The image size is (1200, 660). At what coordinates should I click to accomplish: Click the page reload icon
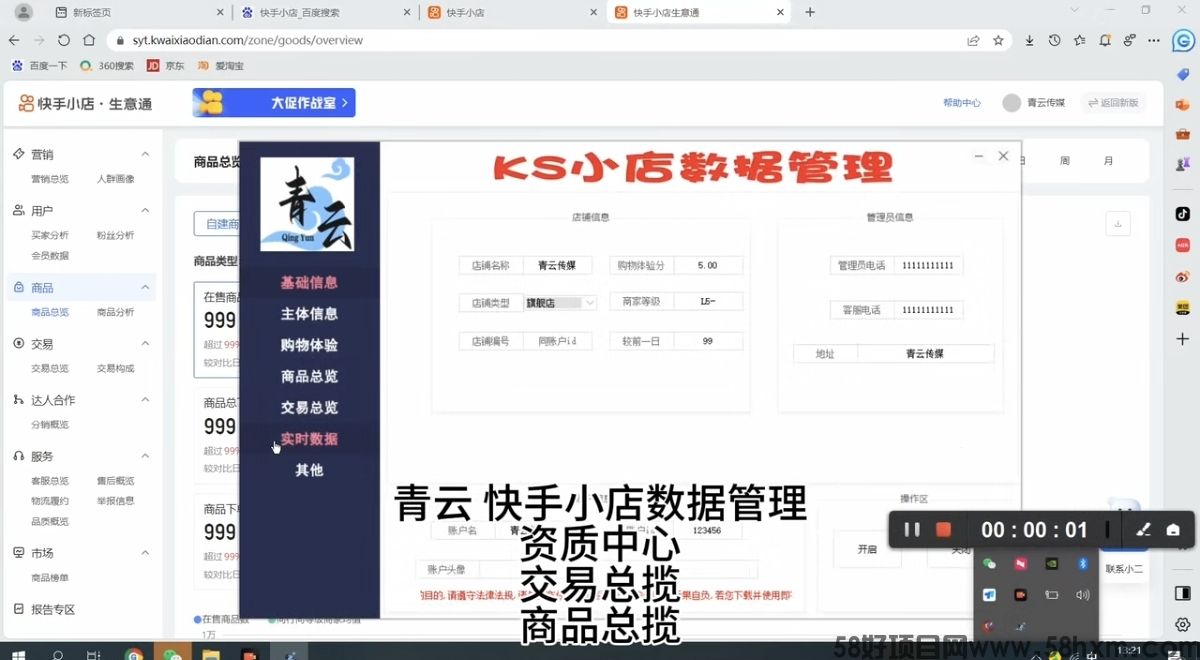pyautogui.click(x=64, y=41)
